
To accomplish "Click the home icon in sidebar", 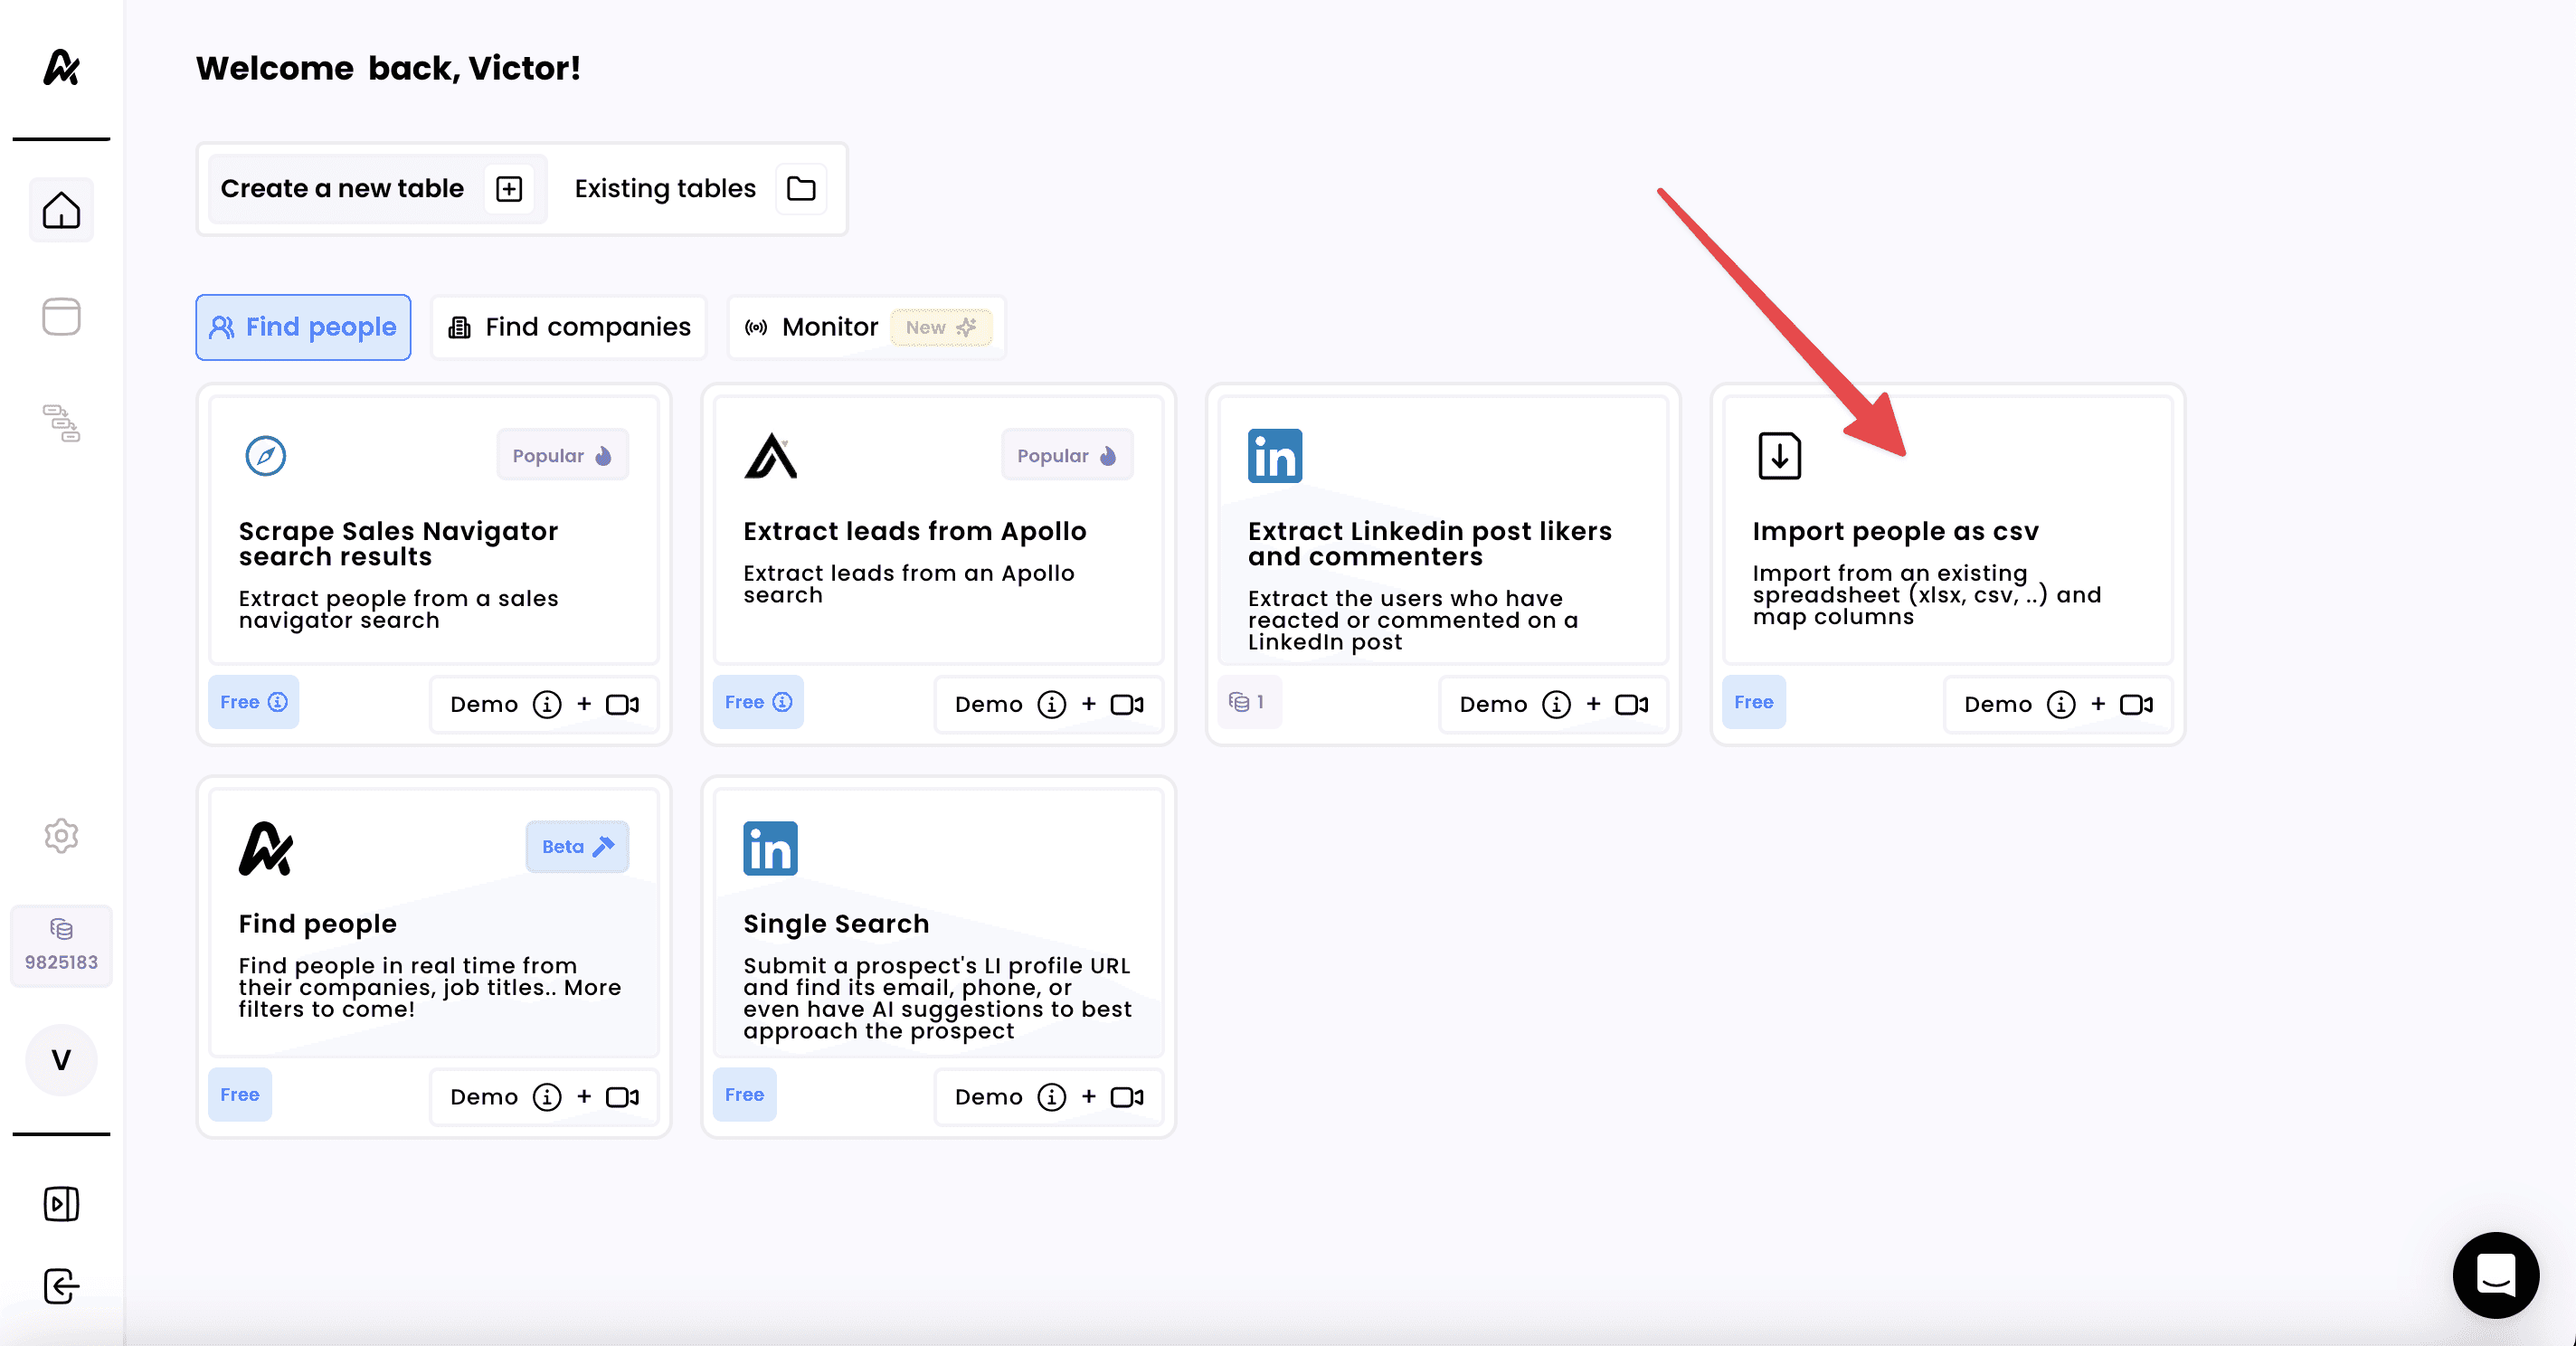I will tap(61, 210).
